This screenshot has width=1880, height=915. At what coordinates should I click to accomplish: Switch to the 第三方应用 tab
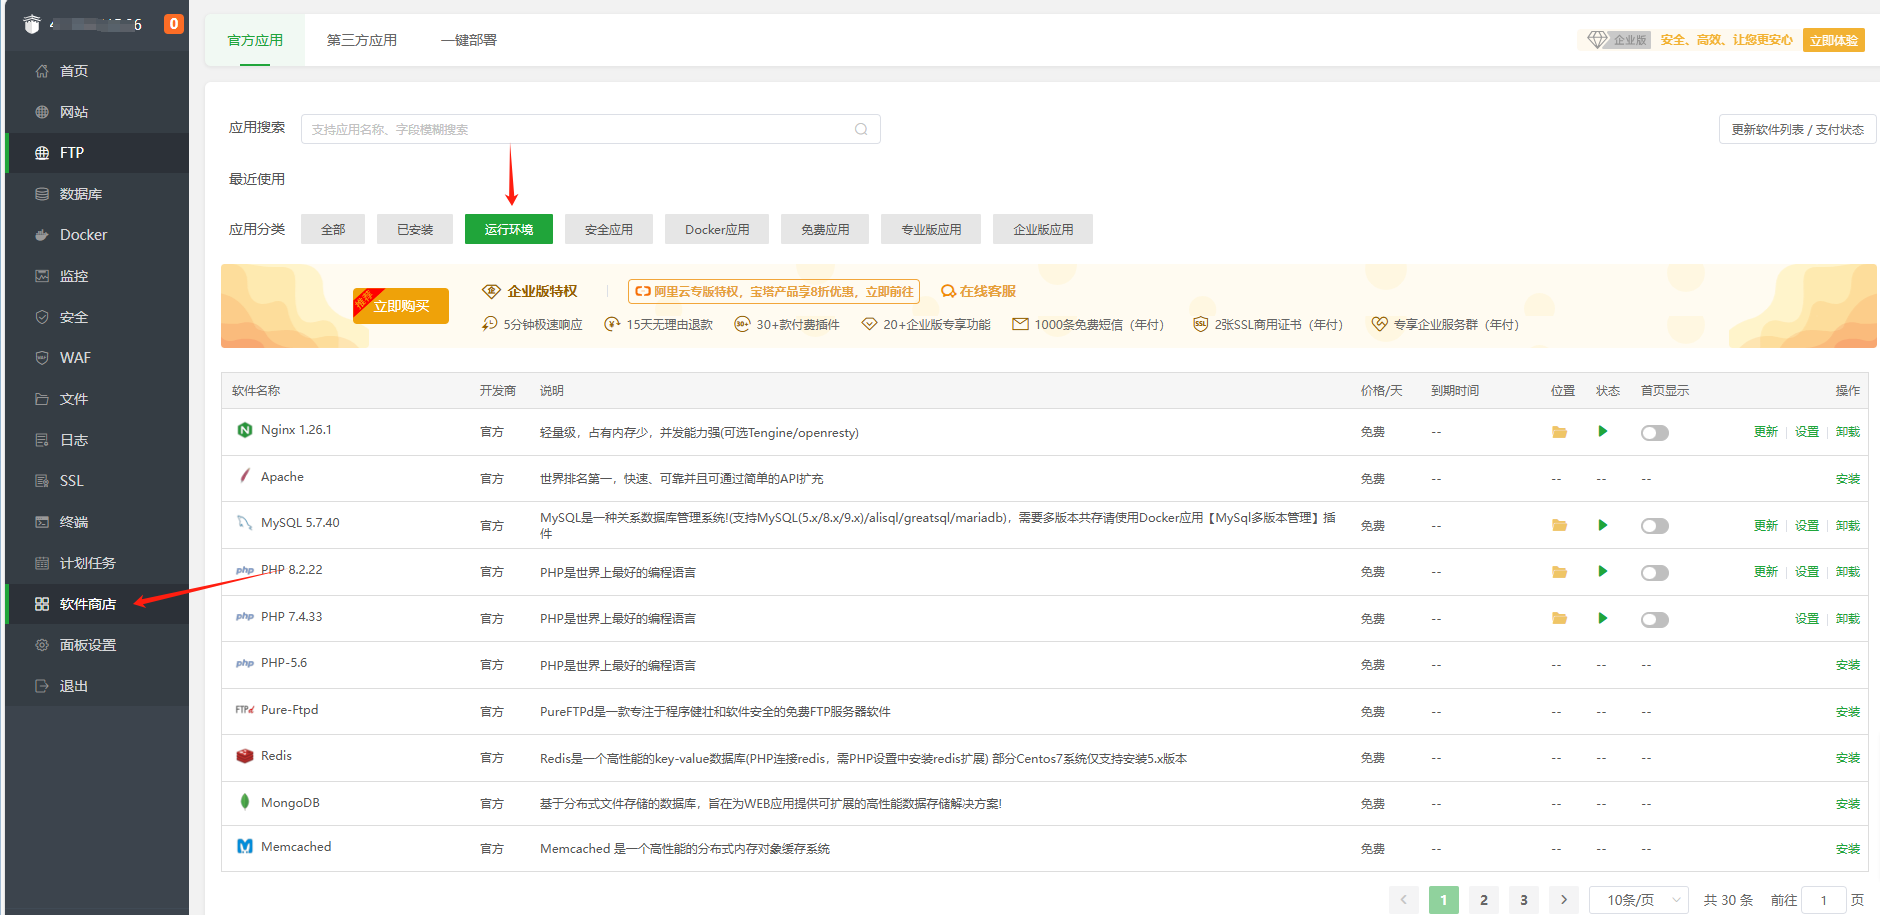(362, 40)
